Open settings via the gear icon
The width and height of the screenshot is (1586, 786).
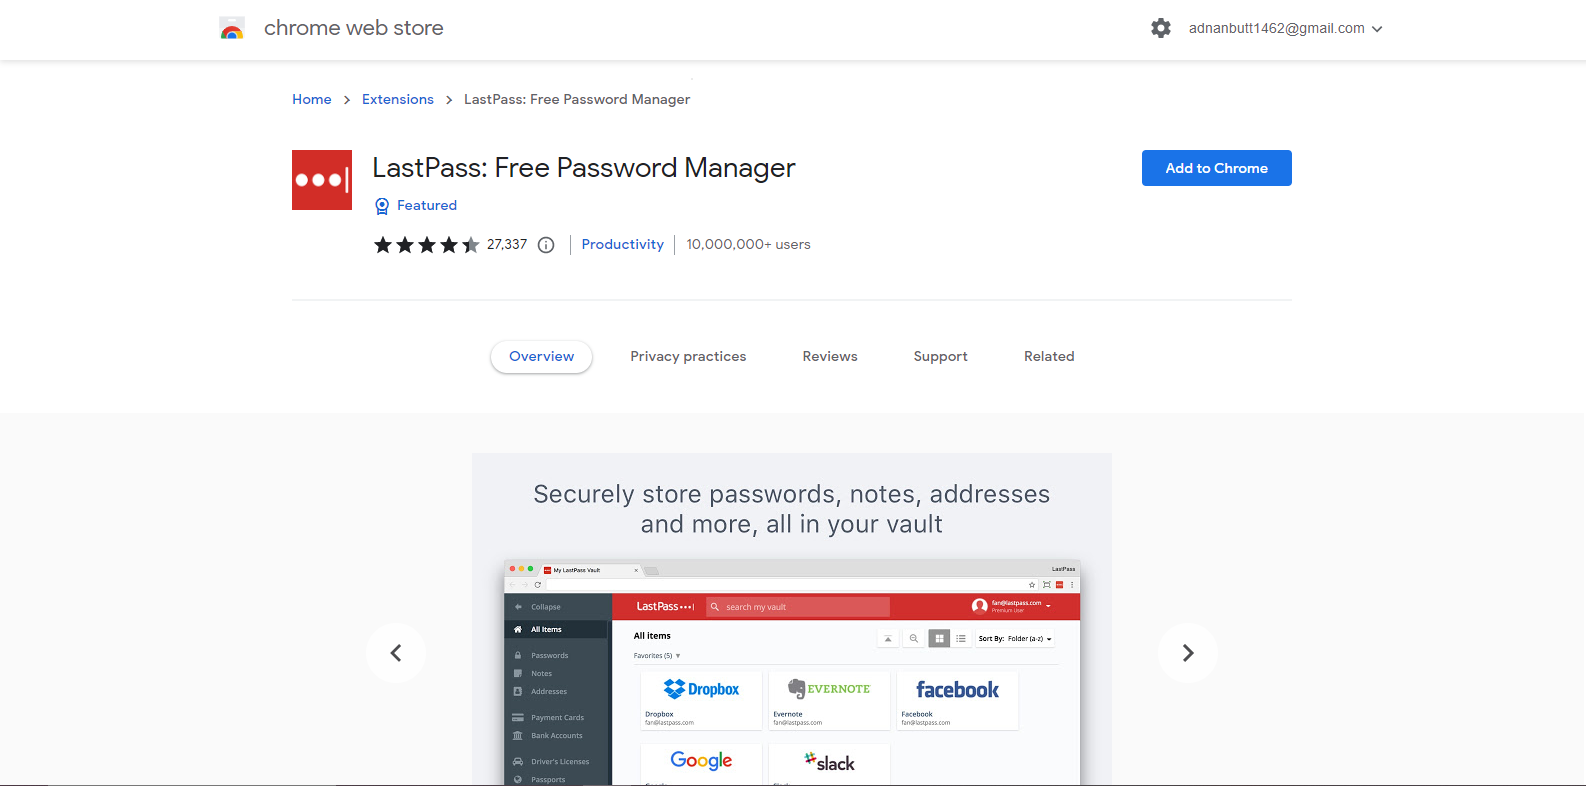pyautogui.click(x=1161, y=28)
